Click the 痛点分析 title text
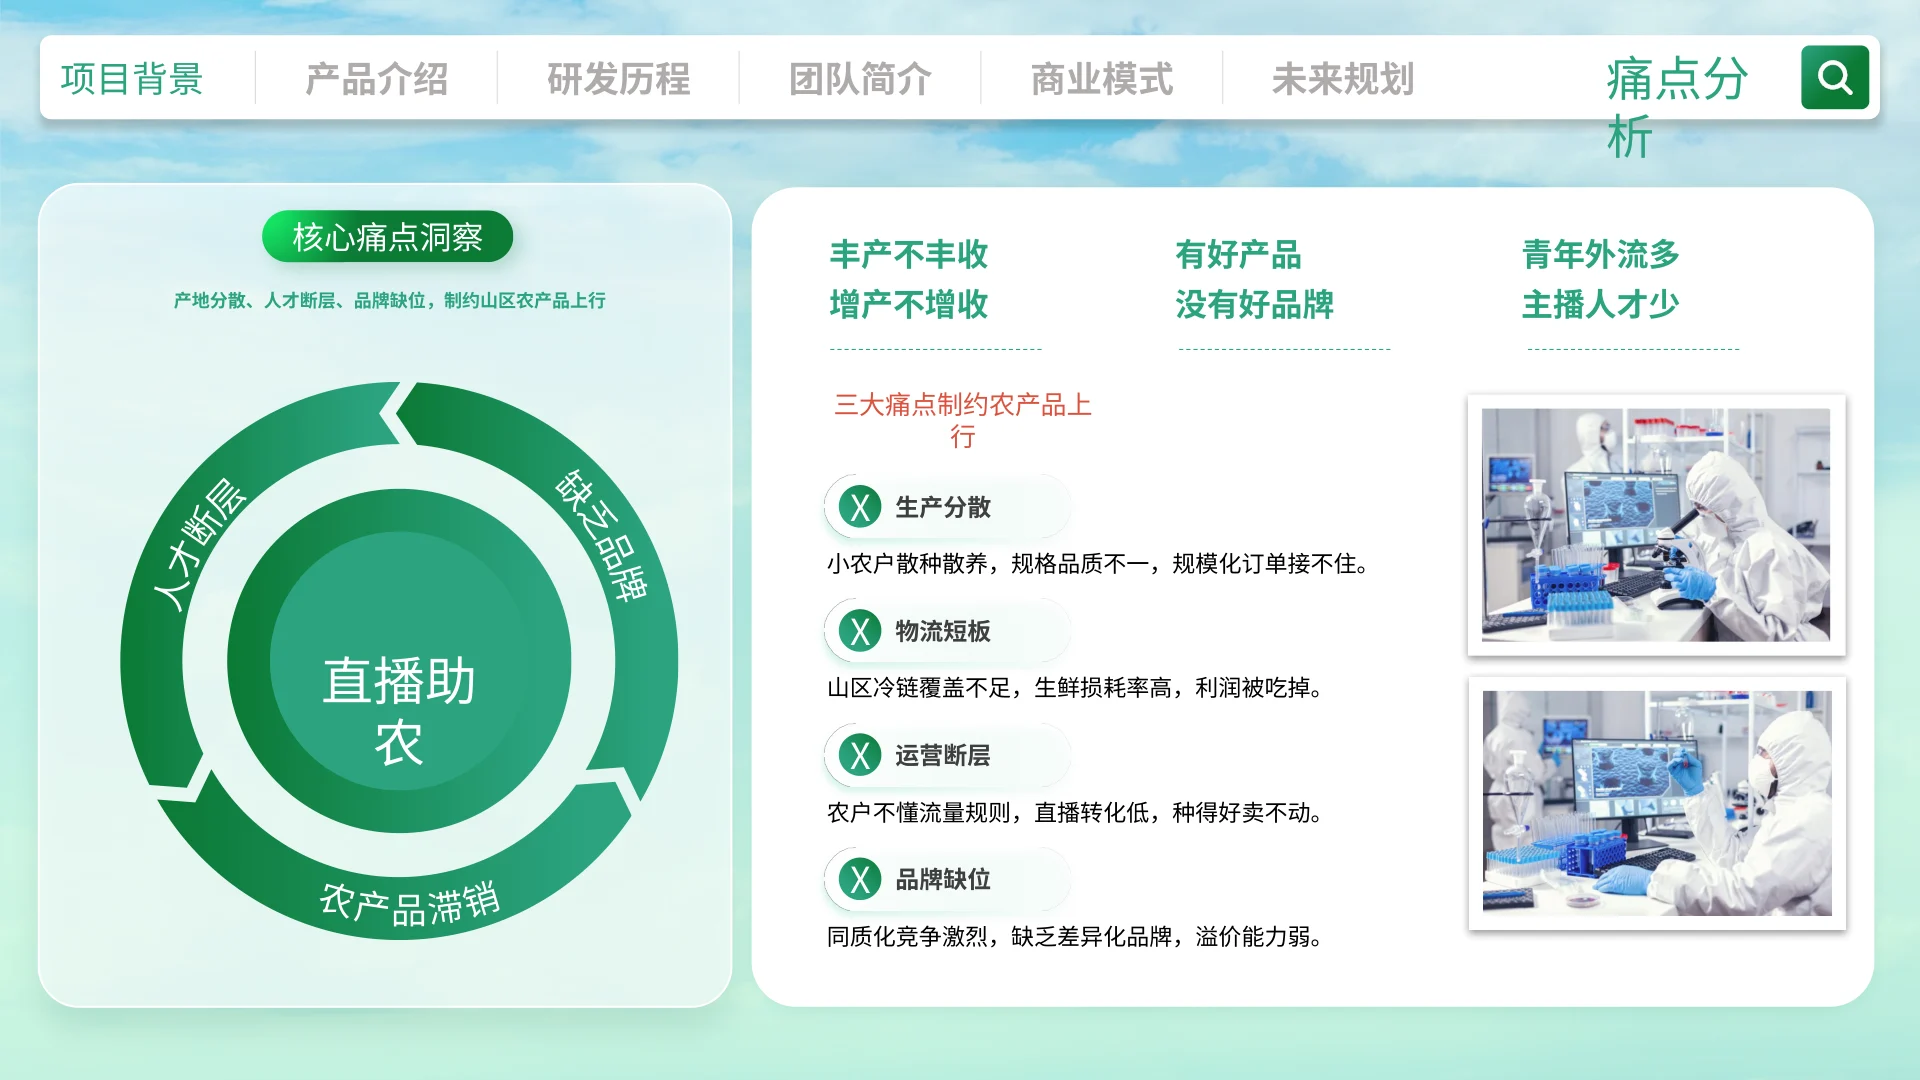1920x1080 pixels. pos(1677,107)
